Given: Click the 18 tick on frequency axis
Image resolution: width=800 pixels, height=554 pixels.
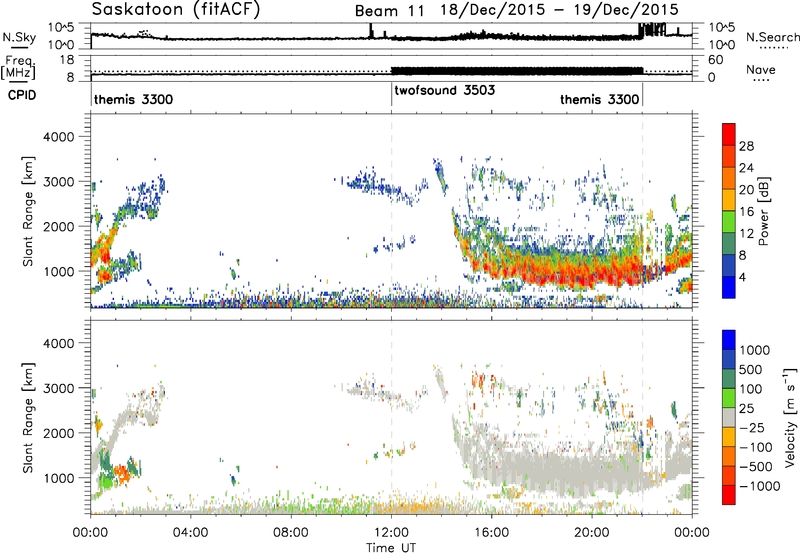Looking at the screenshot, I should click(x=67, y=60).
